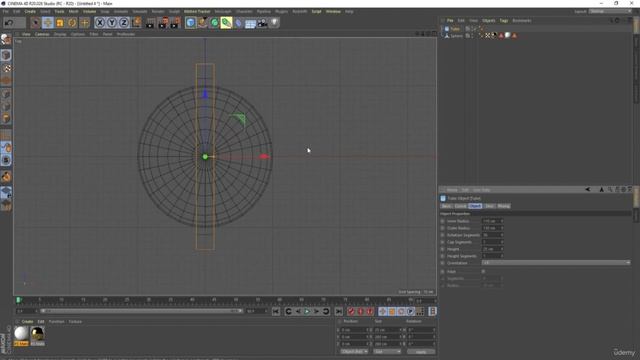
Task: Toggle the Z axis lock
Action: coord(124,22)
